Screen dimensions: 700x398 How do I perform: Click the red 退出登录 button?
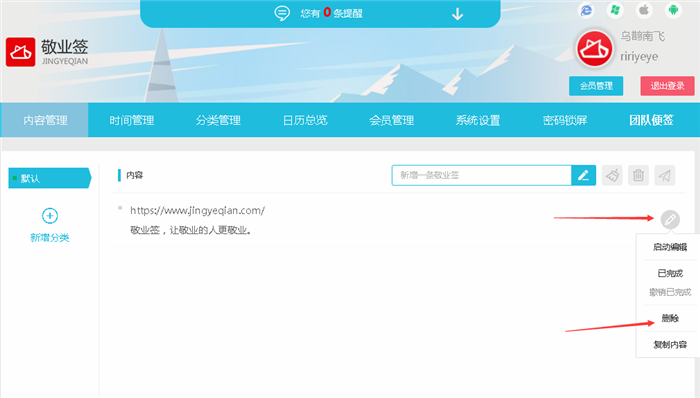667,86
